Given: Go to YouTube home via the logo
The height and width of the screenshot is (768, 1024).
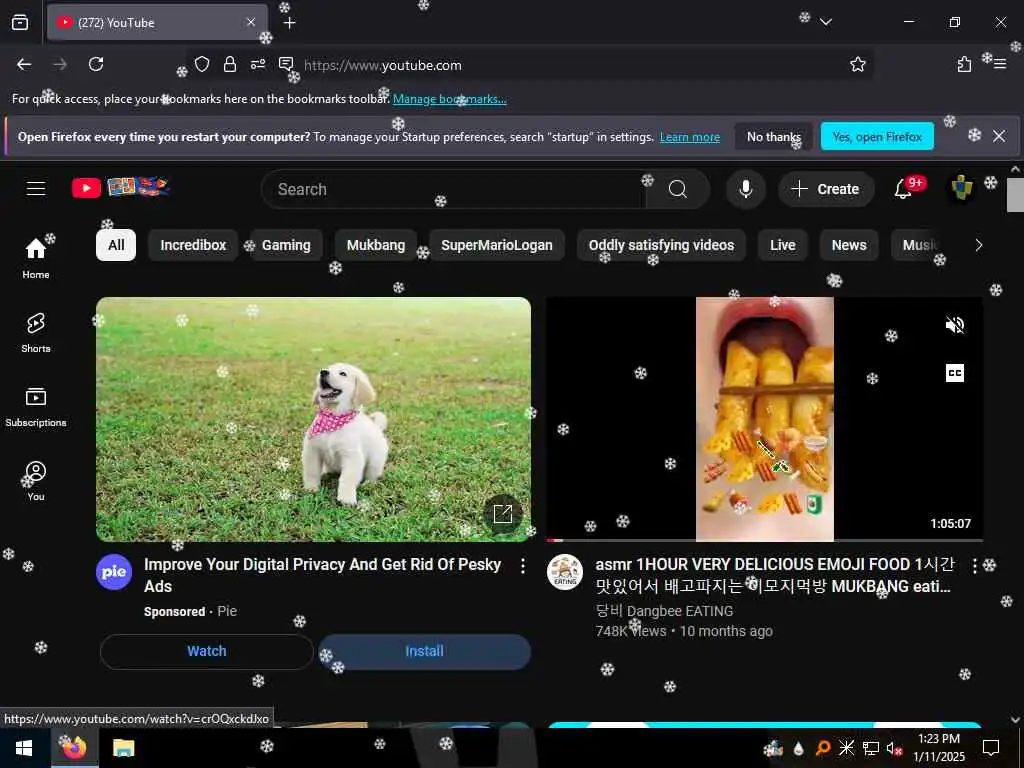Looking at the screenshot, I should pyautogui.click(x=121, y=187).
